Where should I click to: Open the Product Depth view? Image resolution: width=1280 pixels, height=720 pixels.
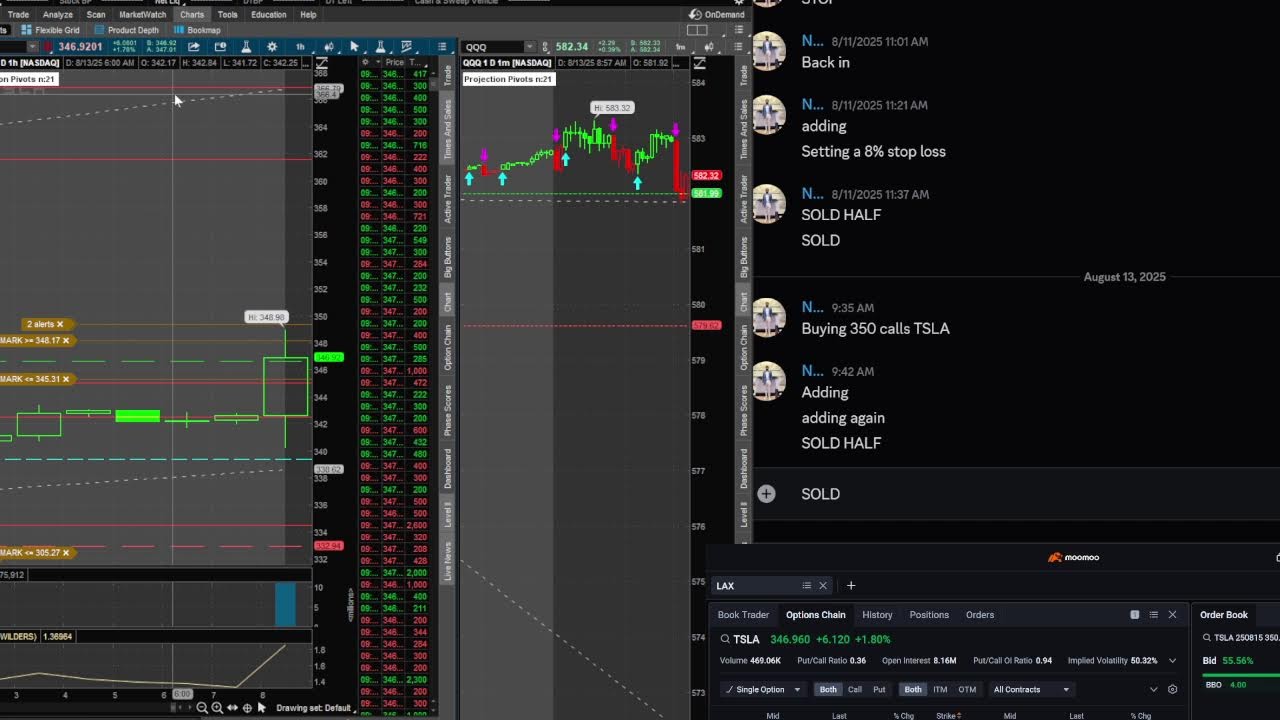[127, 30]
